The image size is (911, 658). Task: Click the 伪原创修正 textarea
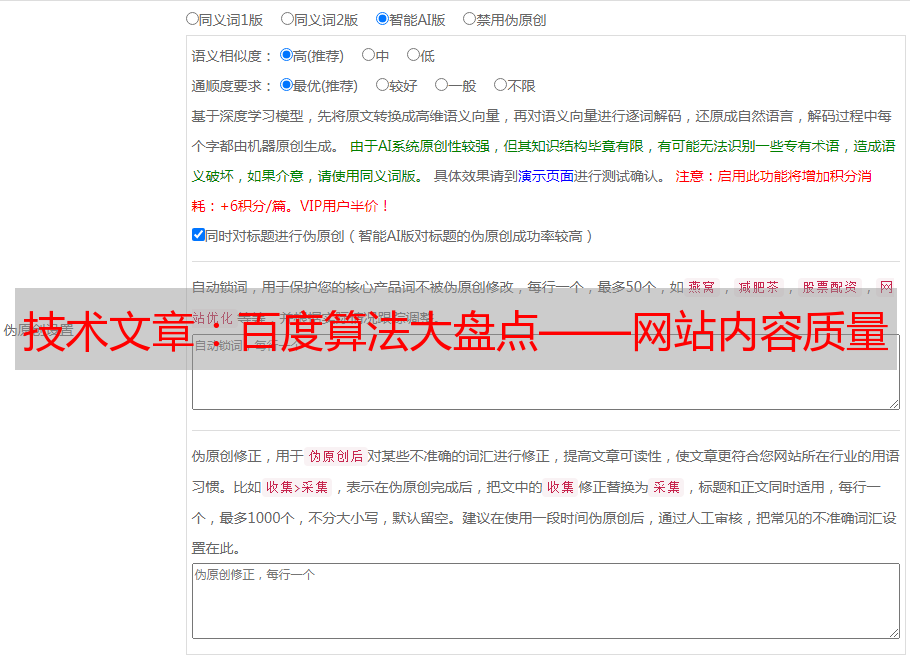point(546,601)
